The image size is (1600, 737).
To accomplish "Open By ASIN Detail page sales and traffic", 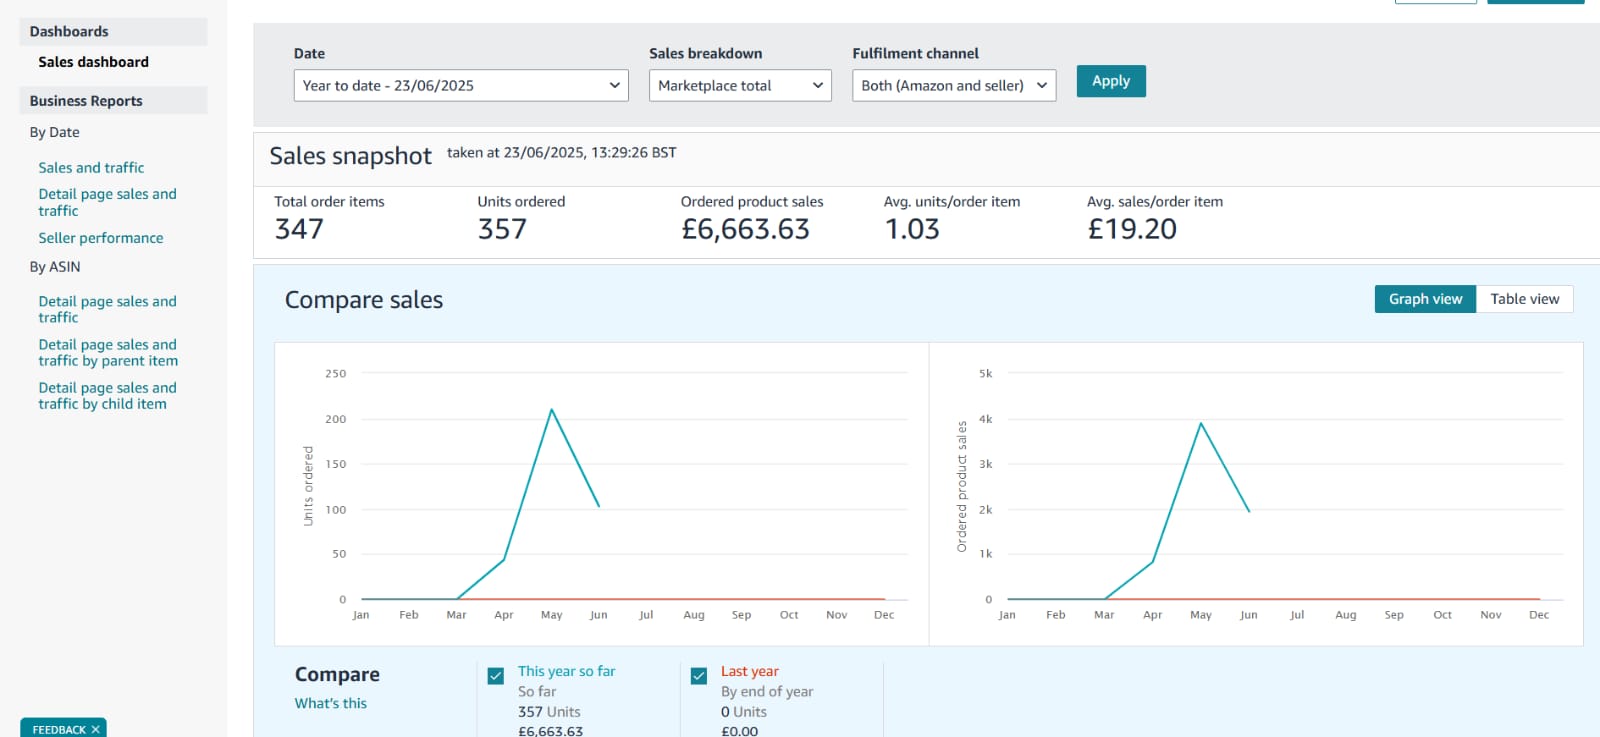I will pyautogui.click(x=108, y=309).
